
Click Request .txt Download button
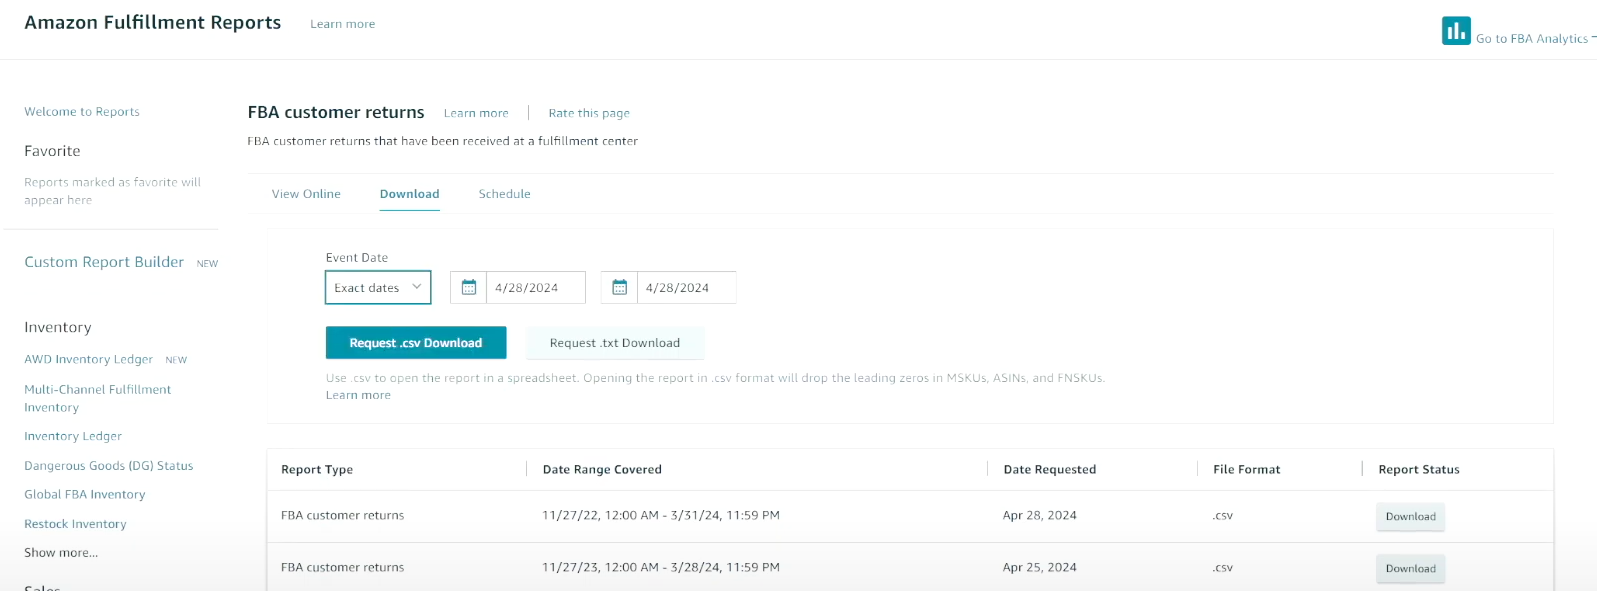pos(615,343)
